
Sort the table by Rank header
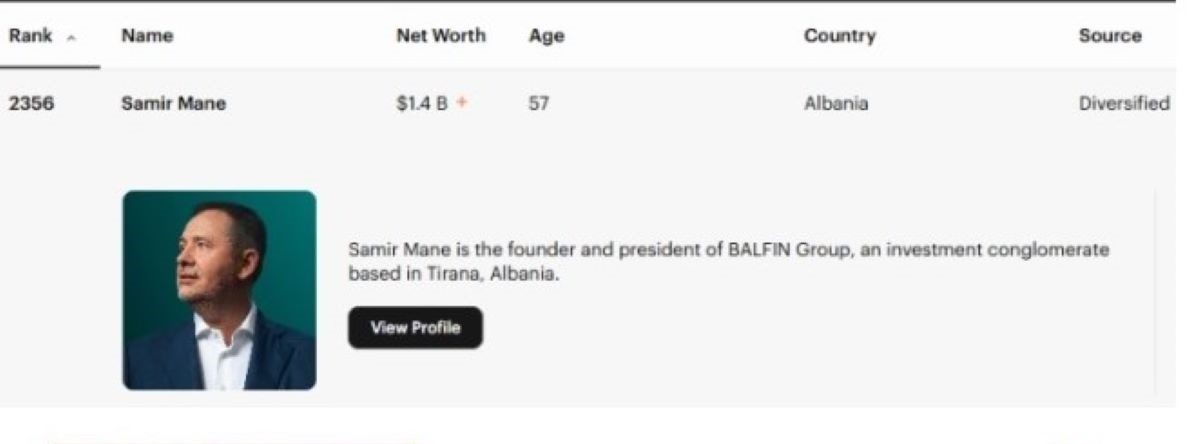[29, 36]
